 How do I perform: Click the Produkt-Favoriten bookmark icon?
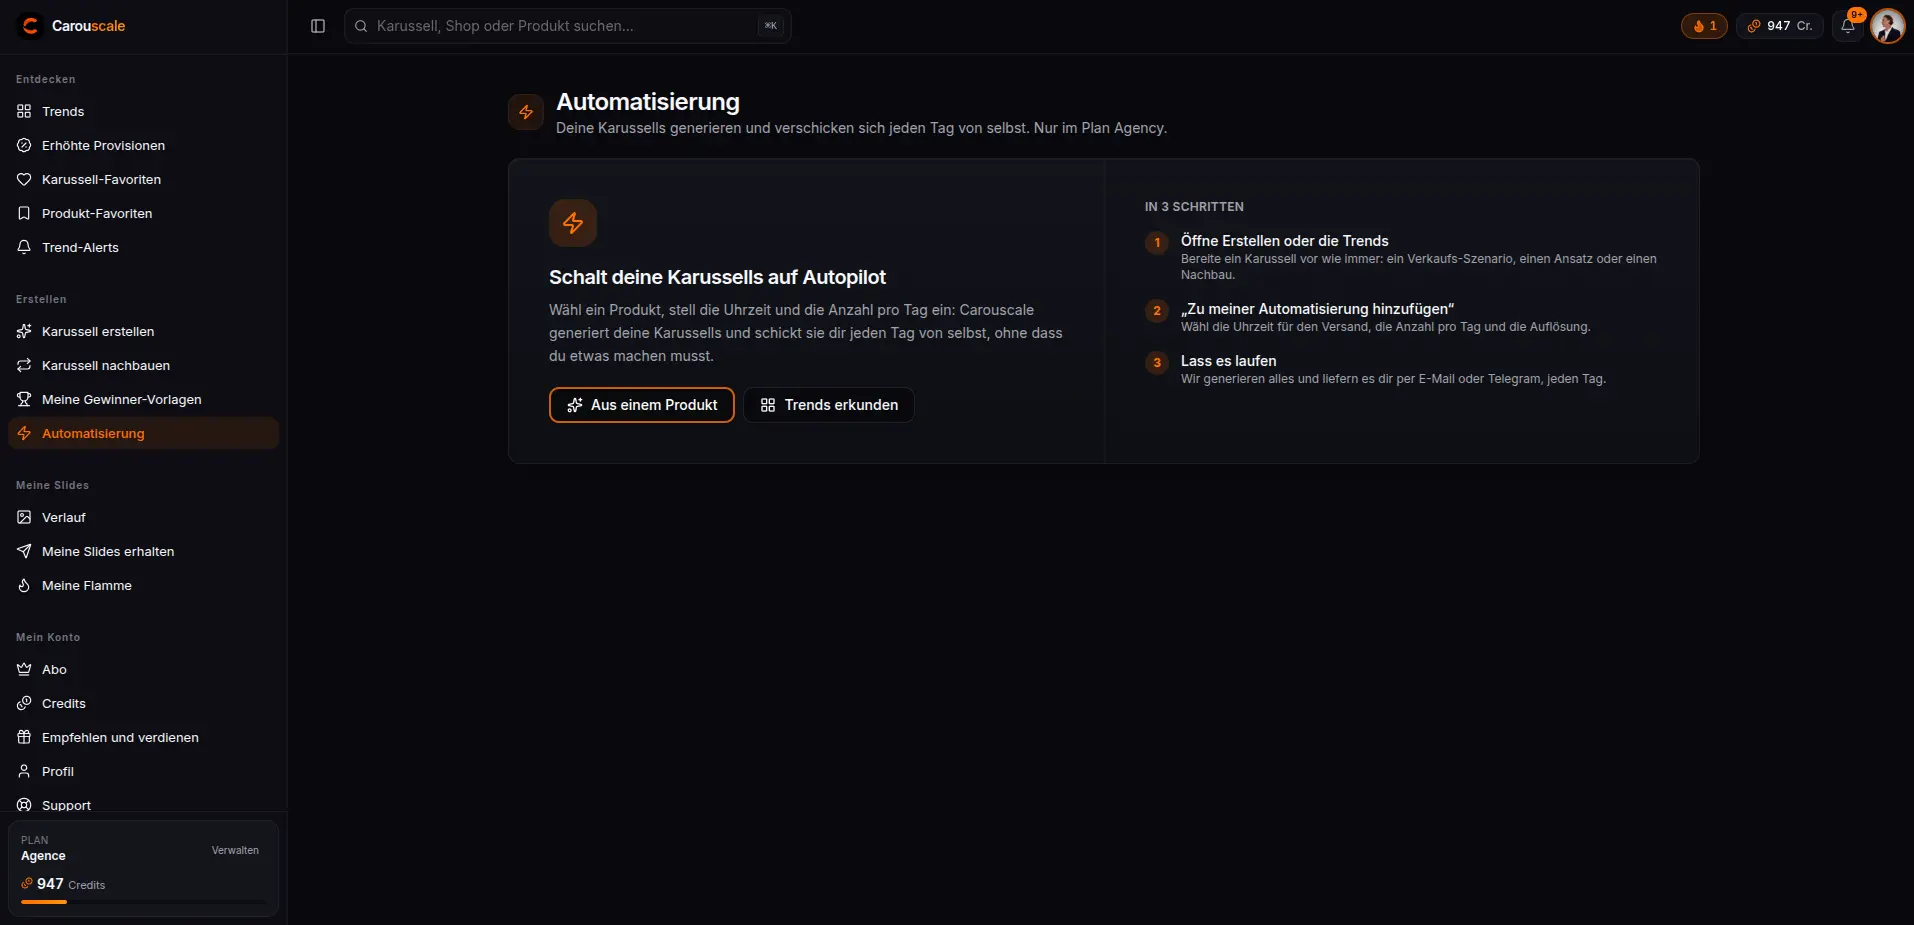(24, 213)
